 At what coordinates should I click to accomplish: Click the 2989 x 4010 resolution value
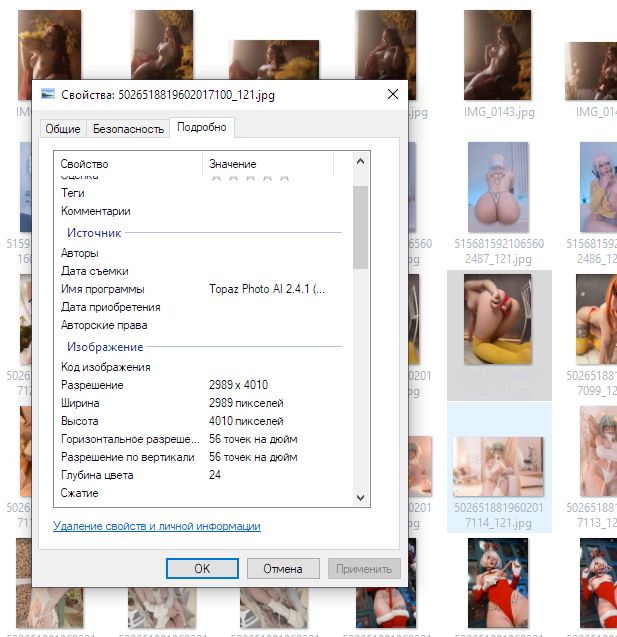pyautogui.click(x=238, y=385)
